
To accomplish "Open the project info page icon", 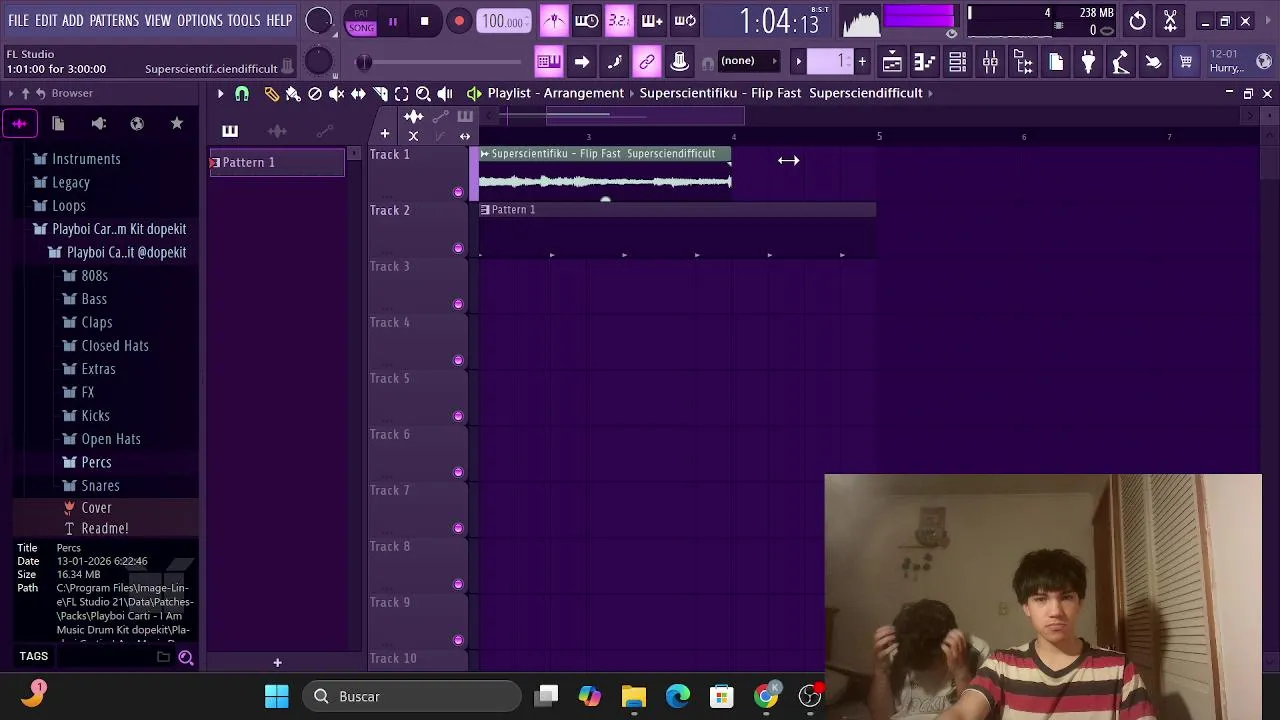I will pyautogui.click(x=1056, y=63).
